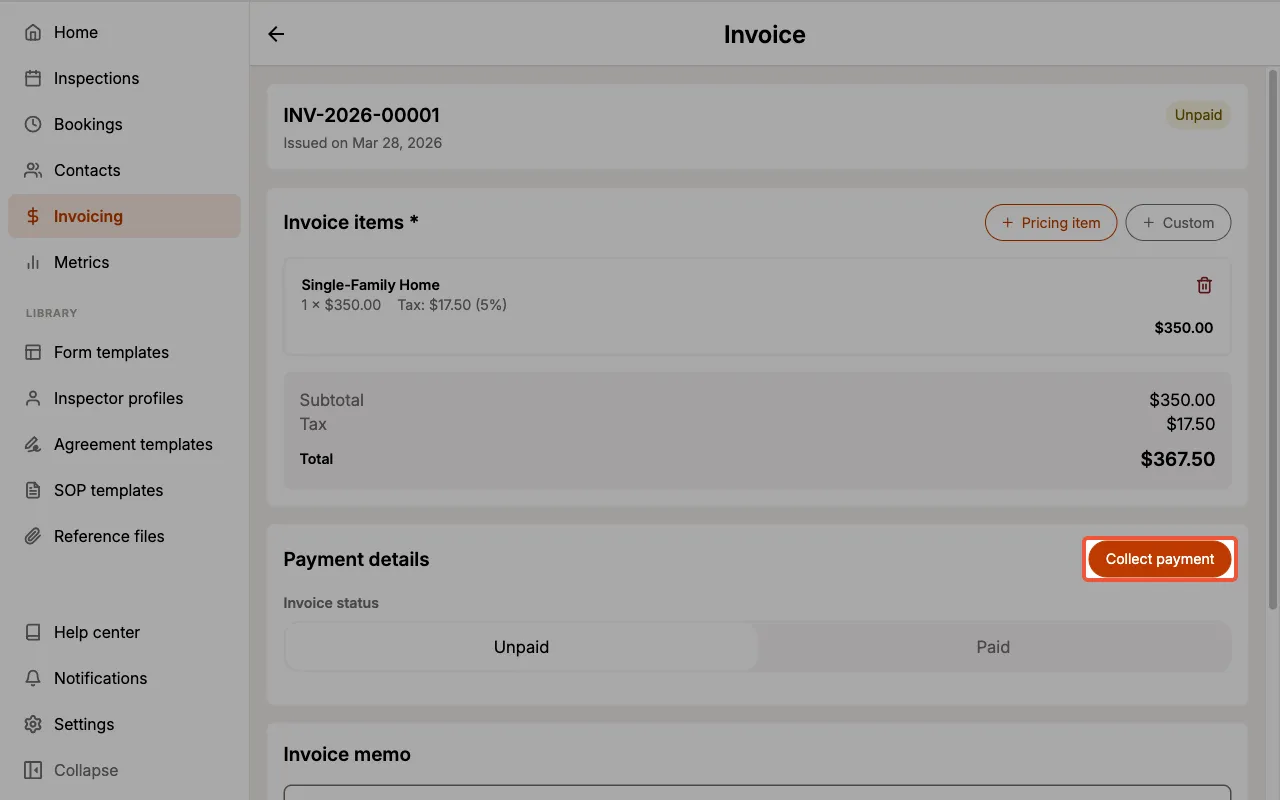
Task: Collapse the sidebar
Action: coord(124,770)
